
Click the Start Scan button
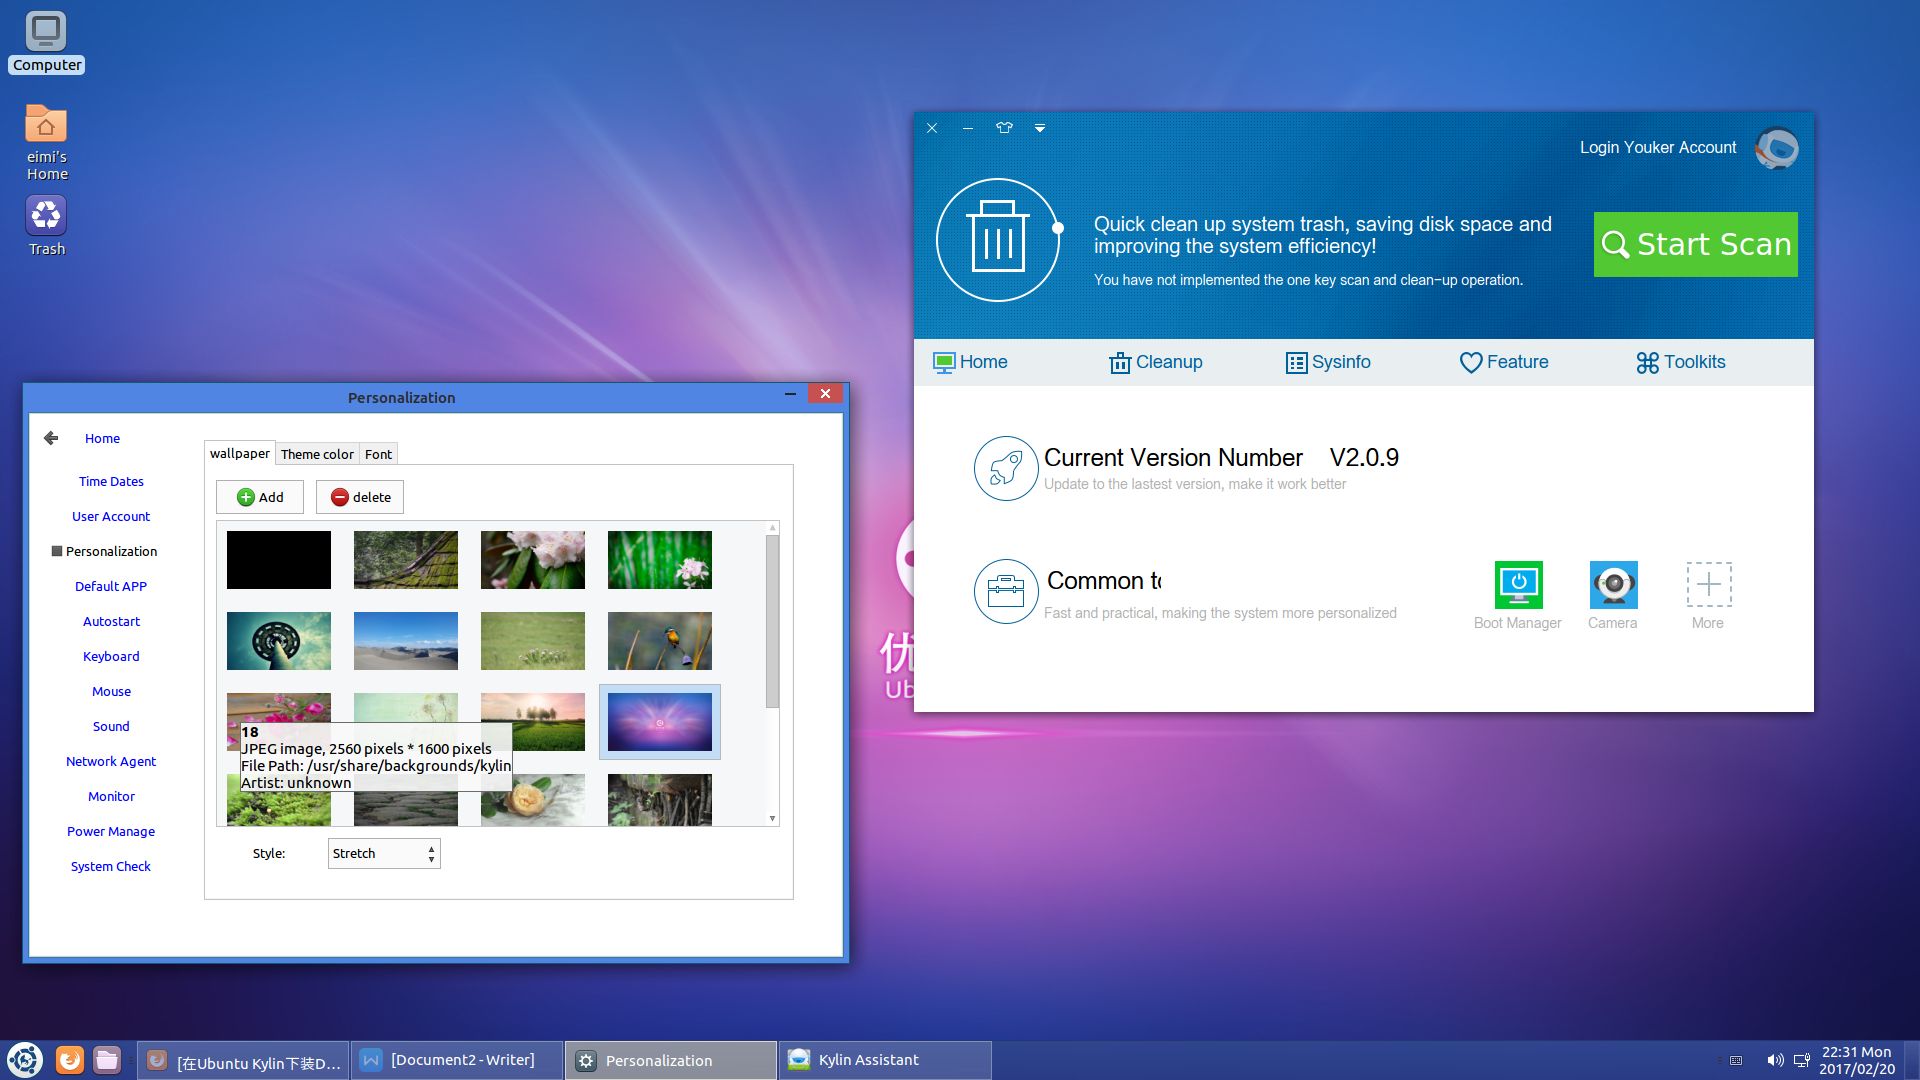coord(1695,244)
